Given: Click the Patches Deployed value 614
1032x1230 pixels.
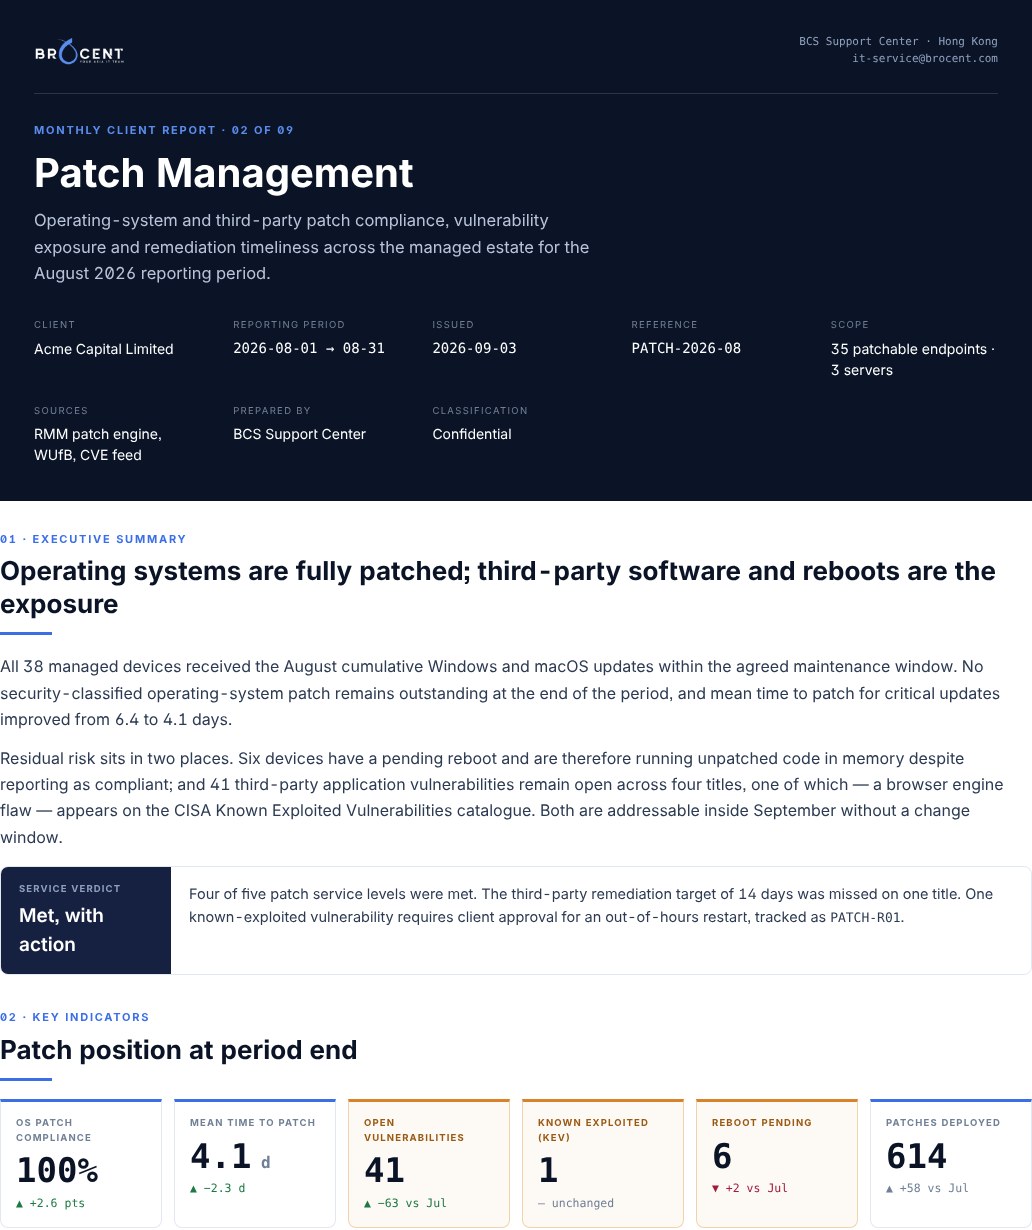Looking at the screenshot, I should coord(916,1157).
